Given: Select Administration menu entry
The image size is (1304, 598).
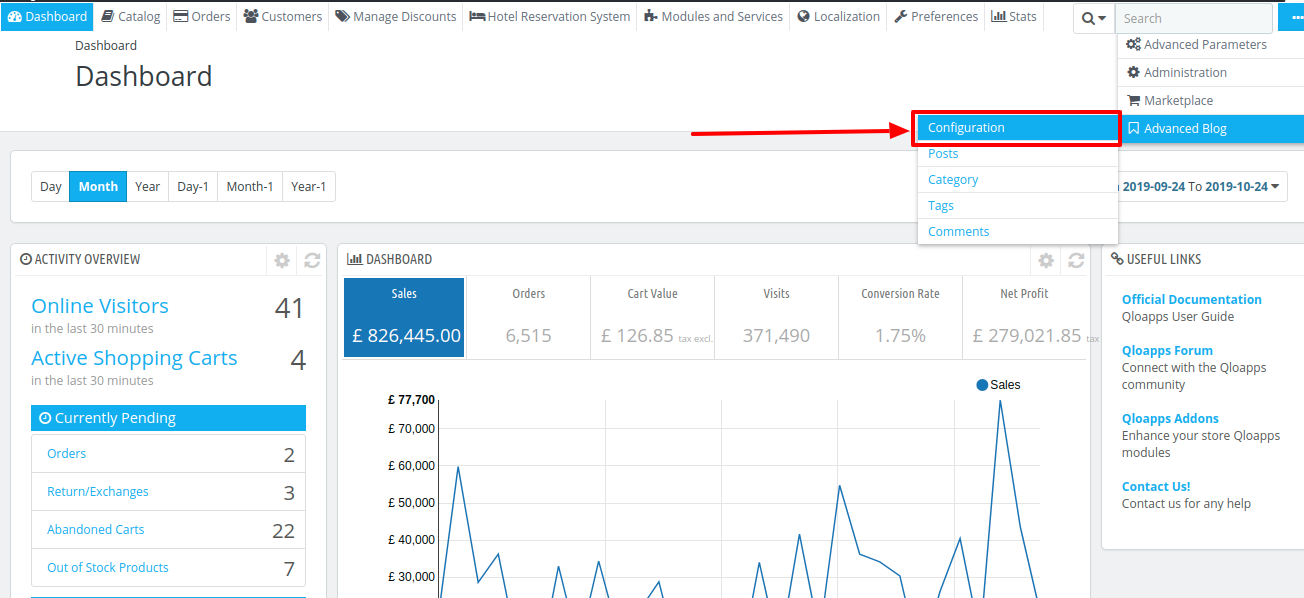Looking at the screenshot, I should (x=1210, y=73).
